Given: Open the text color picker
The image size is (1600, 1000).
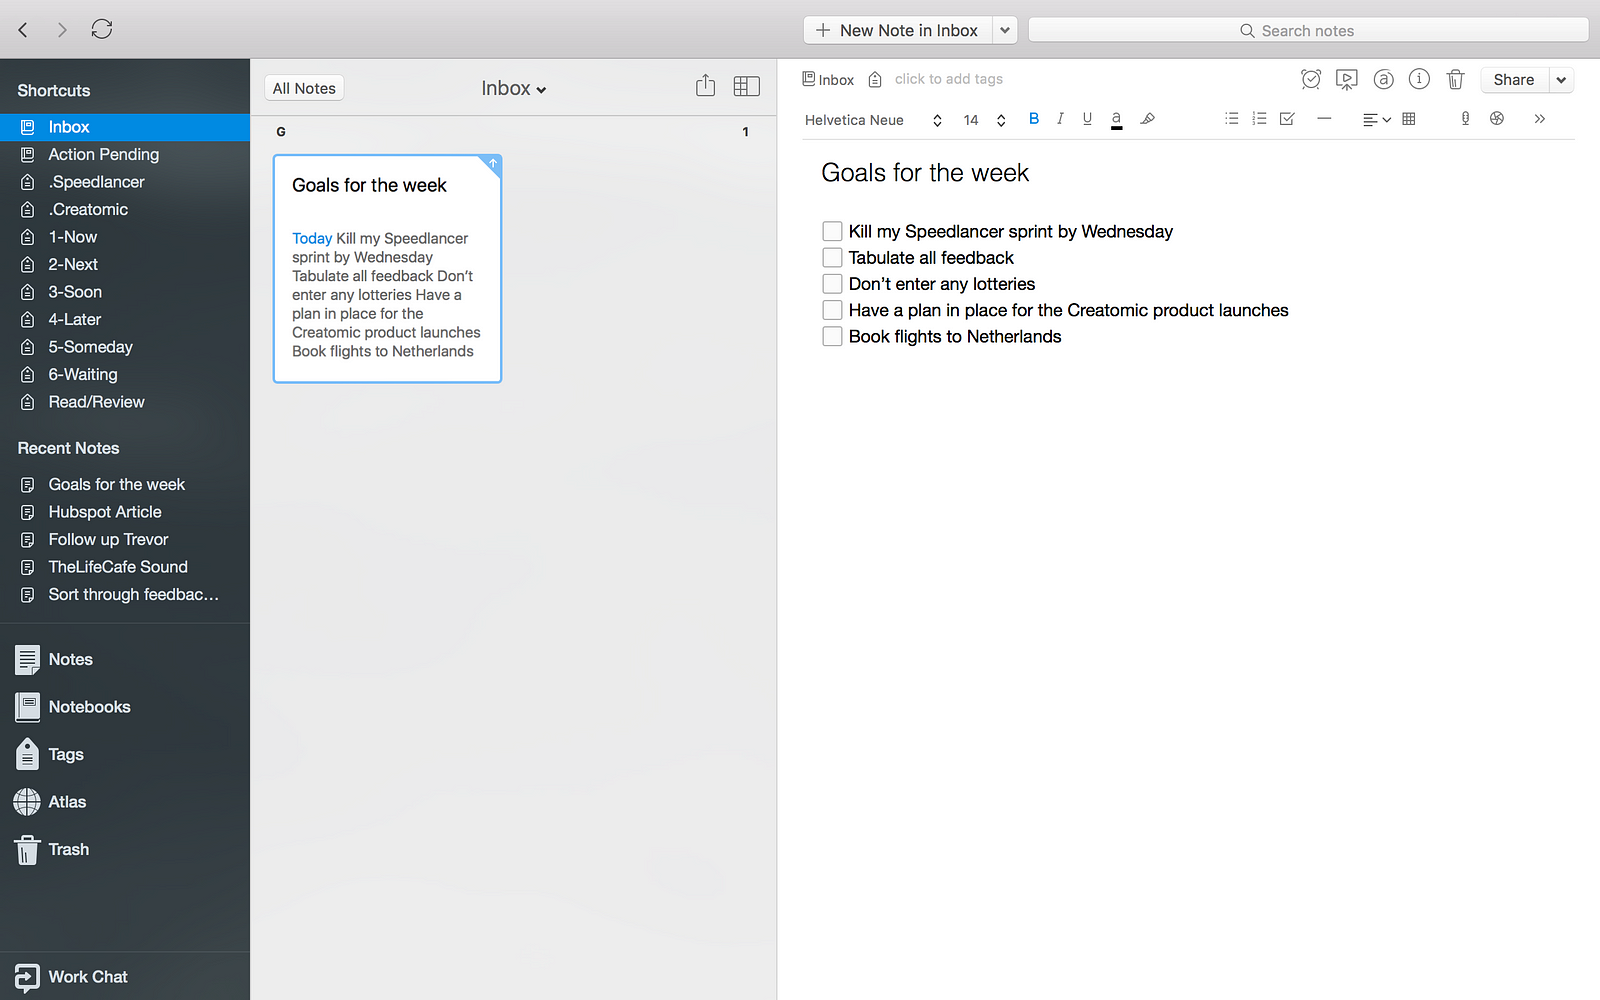Looking at the screenshot, I should coord(1116,120).
